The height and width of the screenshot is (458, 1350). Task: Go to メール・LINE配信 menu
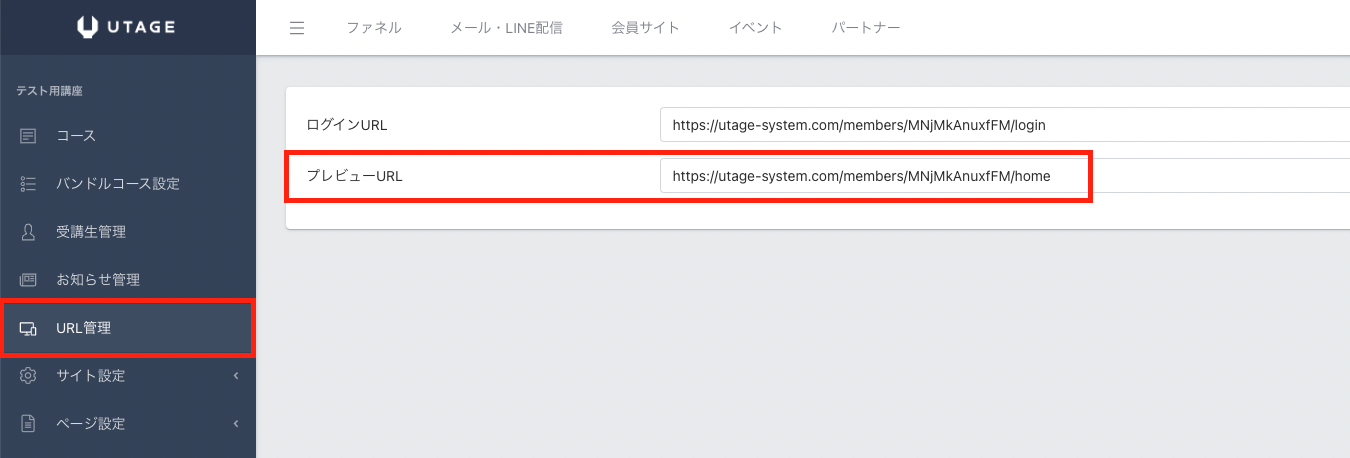point(506,28)
